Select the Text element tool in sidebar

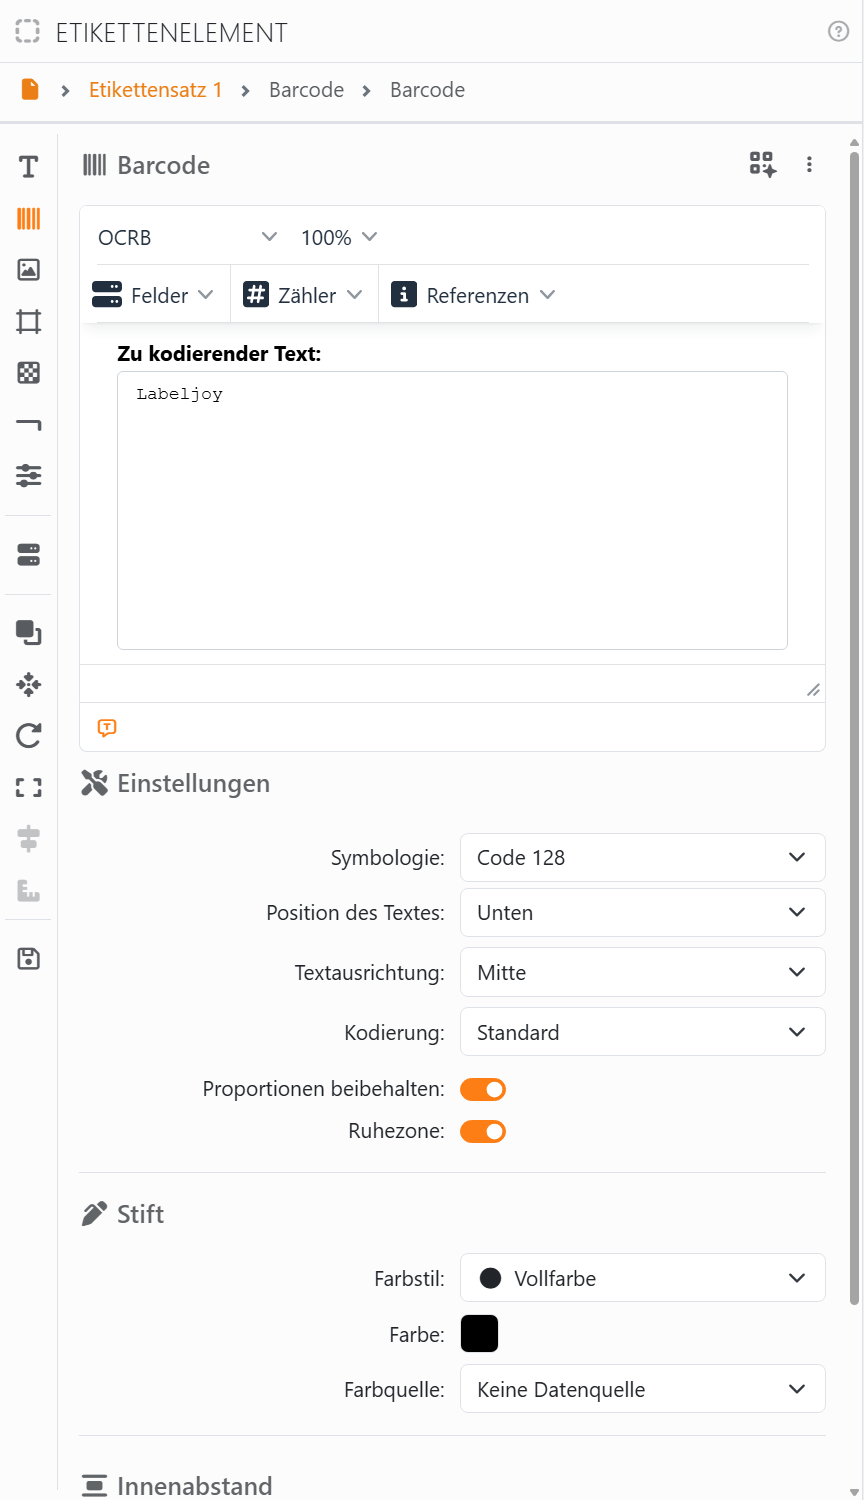tap(29, 167)
